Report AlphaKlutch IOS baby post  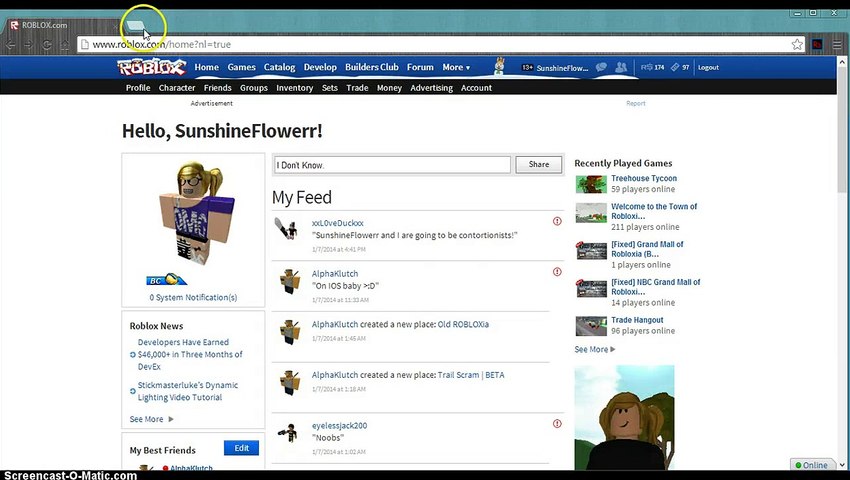click(557, 272)
